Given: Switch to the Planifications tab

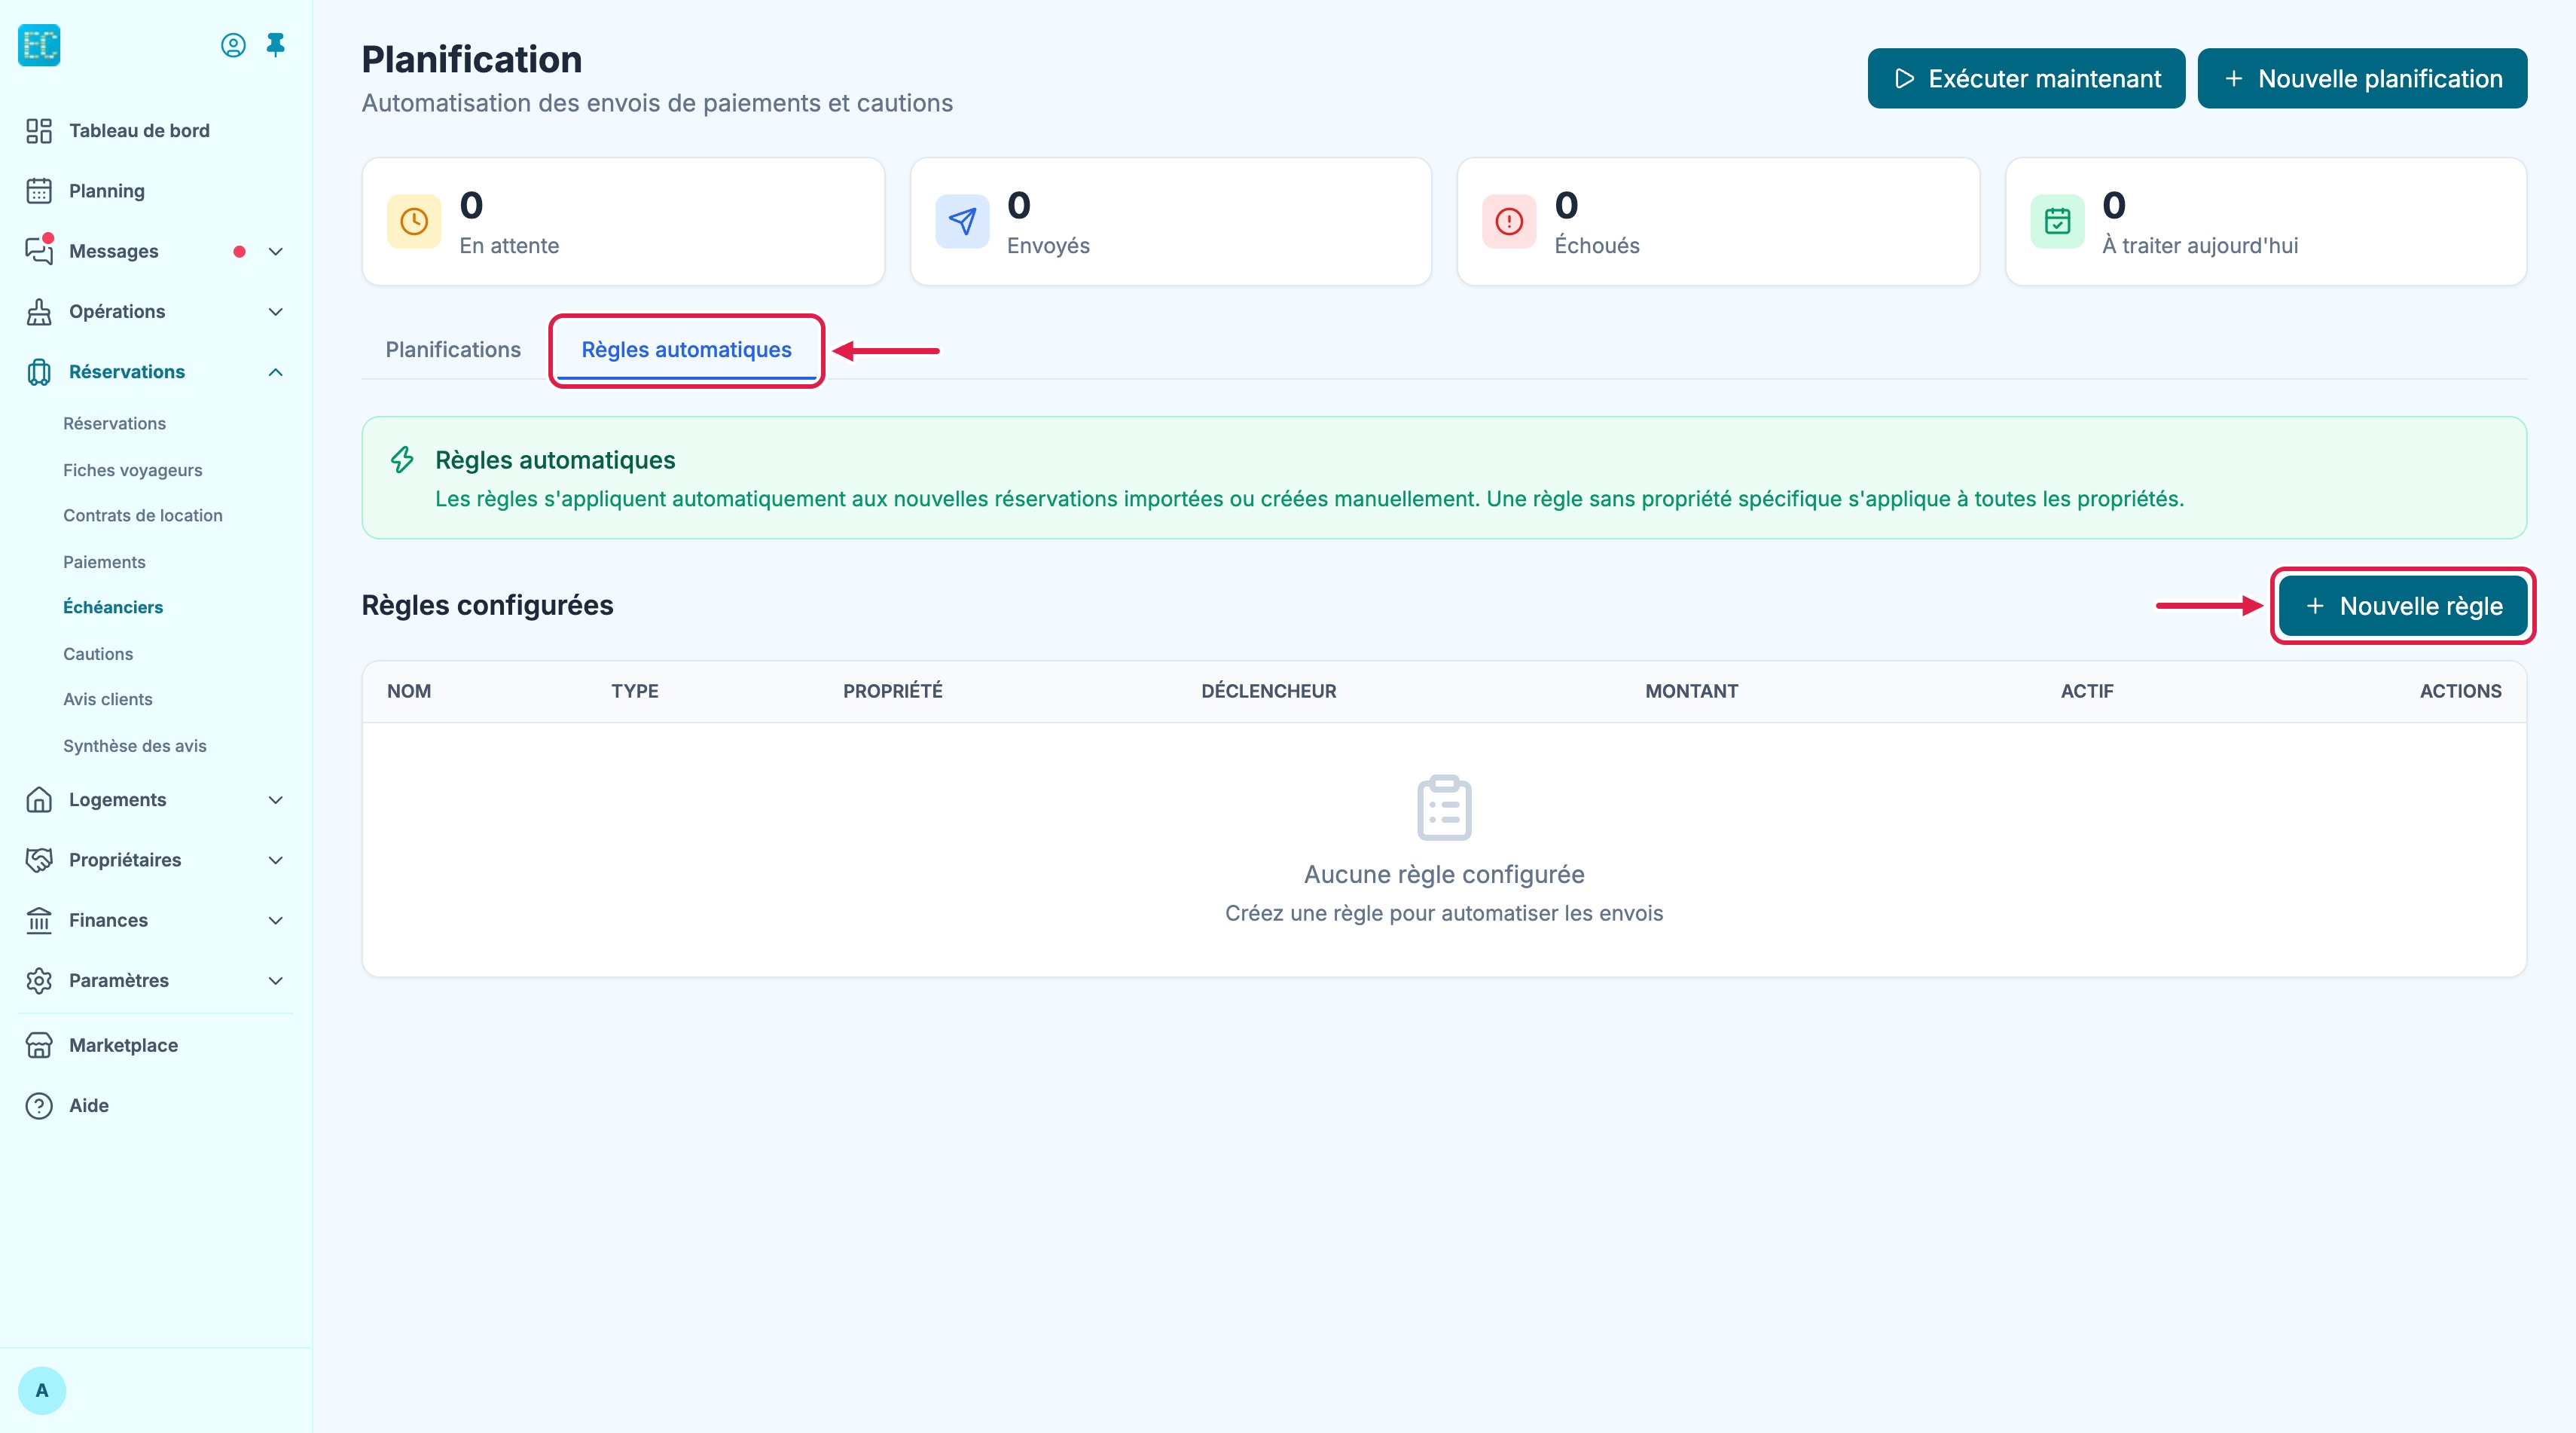Looking at the screenshot, I should [453, 350].
